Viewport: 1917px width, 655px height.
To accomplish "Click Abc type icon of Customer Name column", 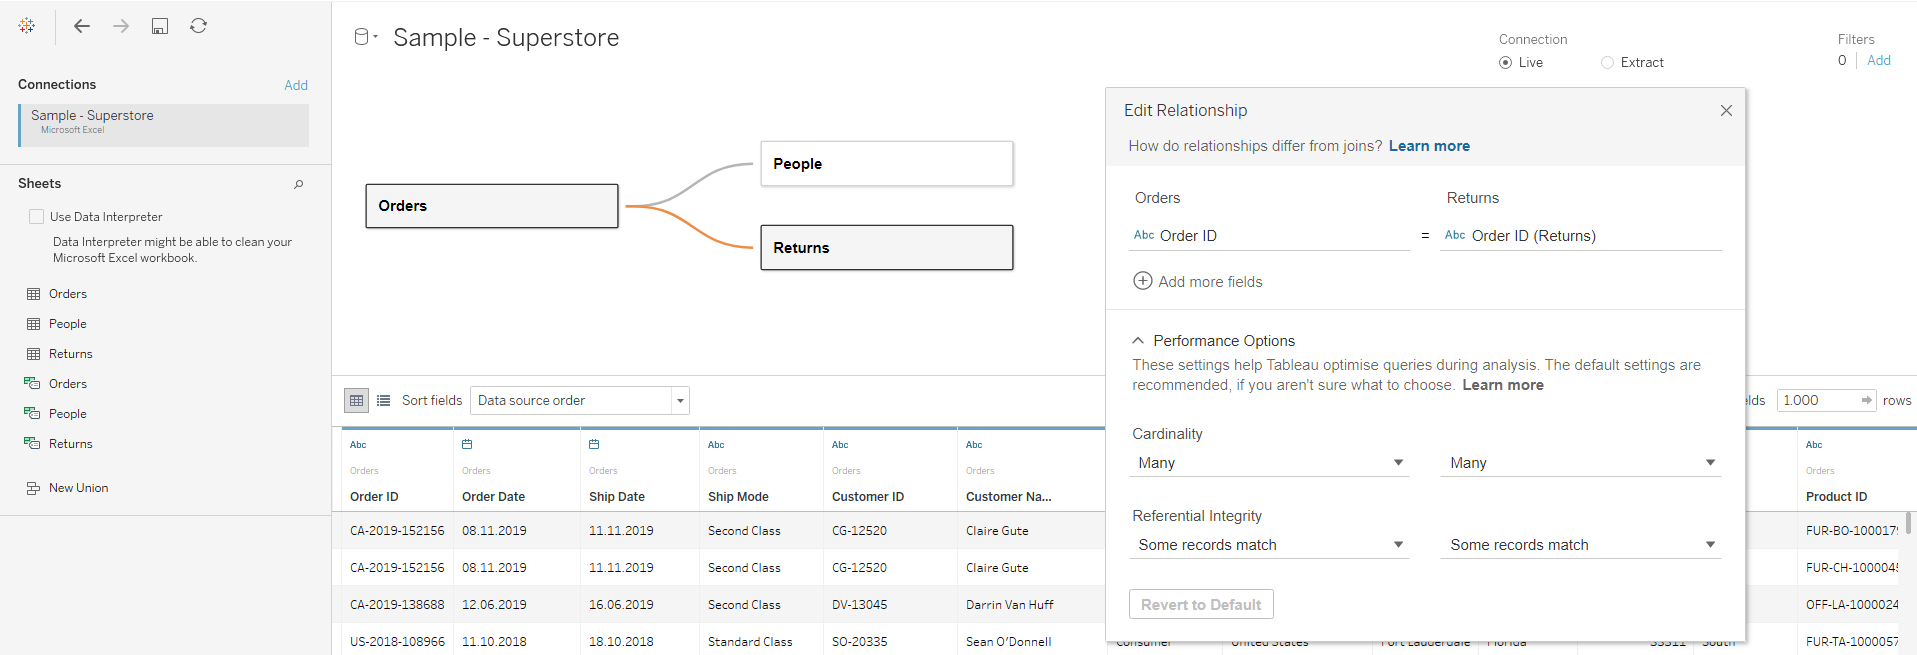I will [x=974, y=445].
